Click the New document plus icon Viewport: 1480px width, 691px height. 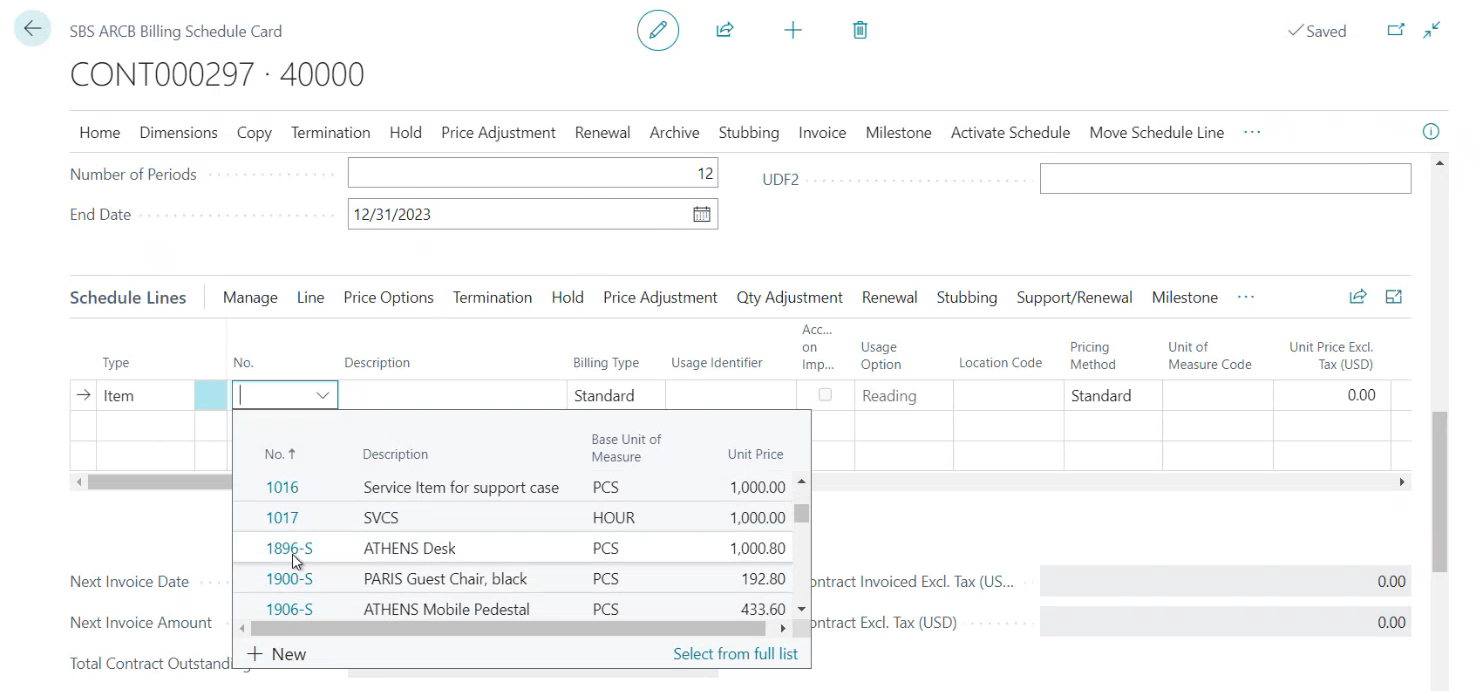[793, 30]
